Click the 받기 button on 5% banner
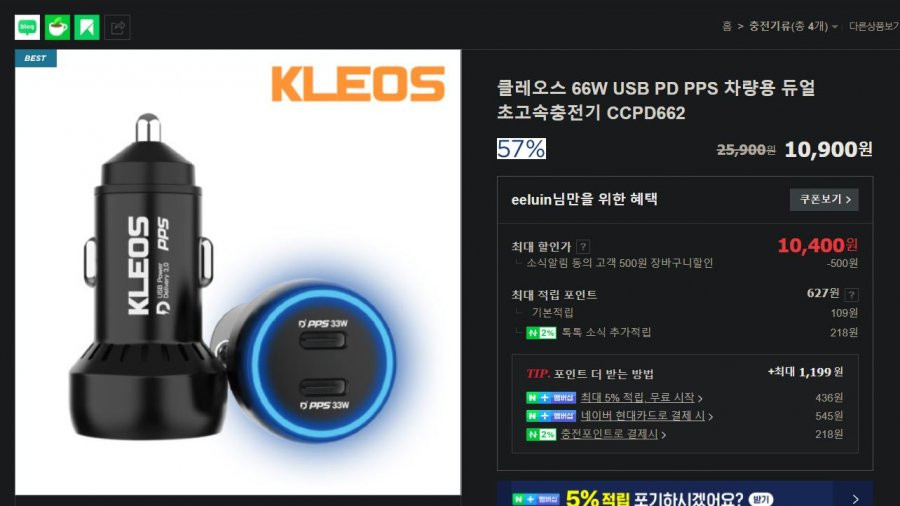 761,499
